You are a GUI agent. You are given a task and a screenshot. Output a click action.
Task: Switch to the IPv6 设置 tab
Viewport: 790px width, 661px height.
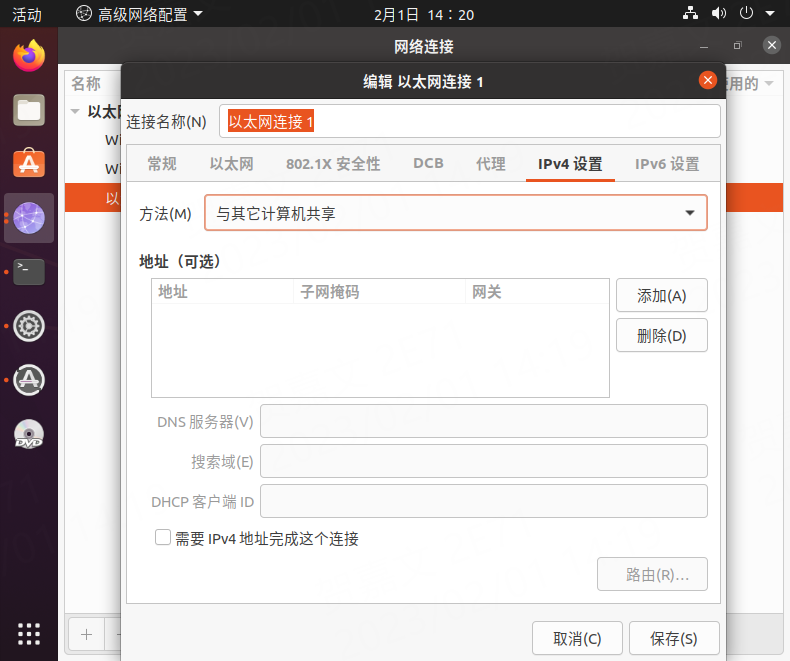(667, 164)
